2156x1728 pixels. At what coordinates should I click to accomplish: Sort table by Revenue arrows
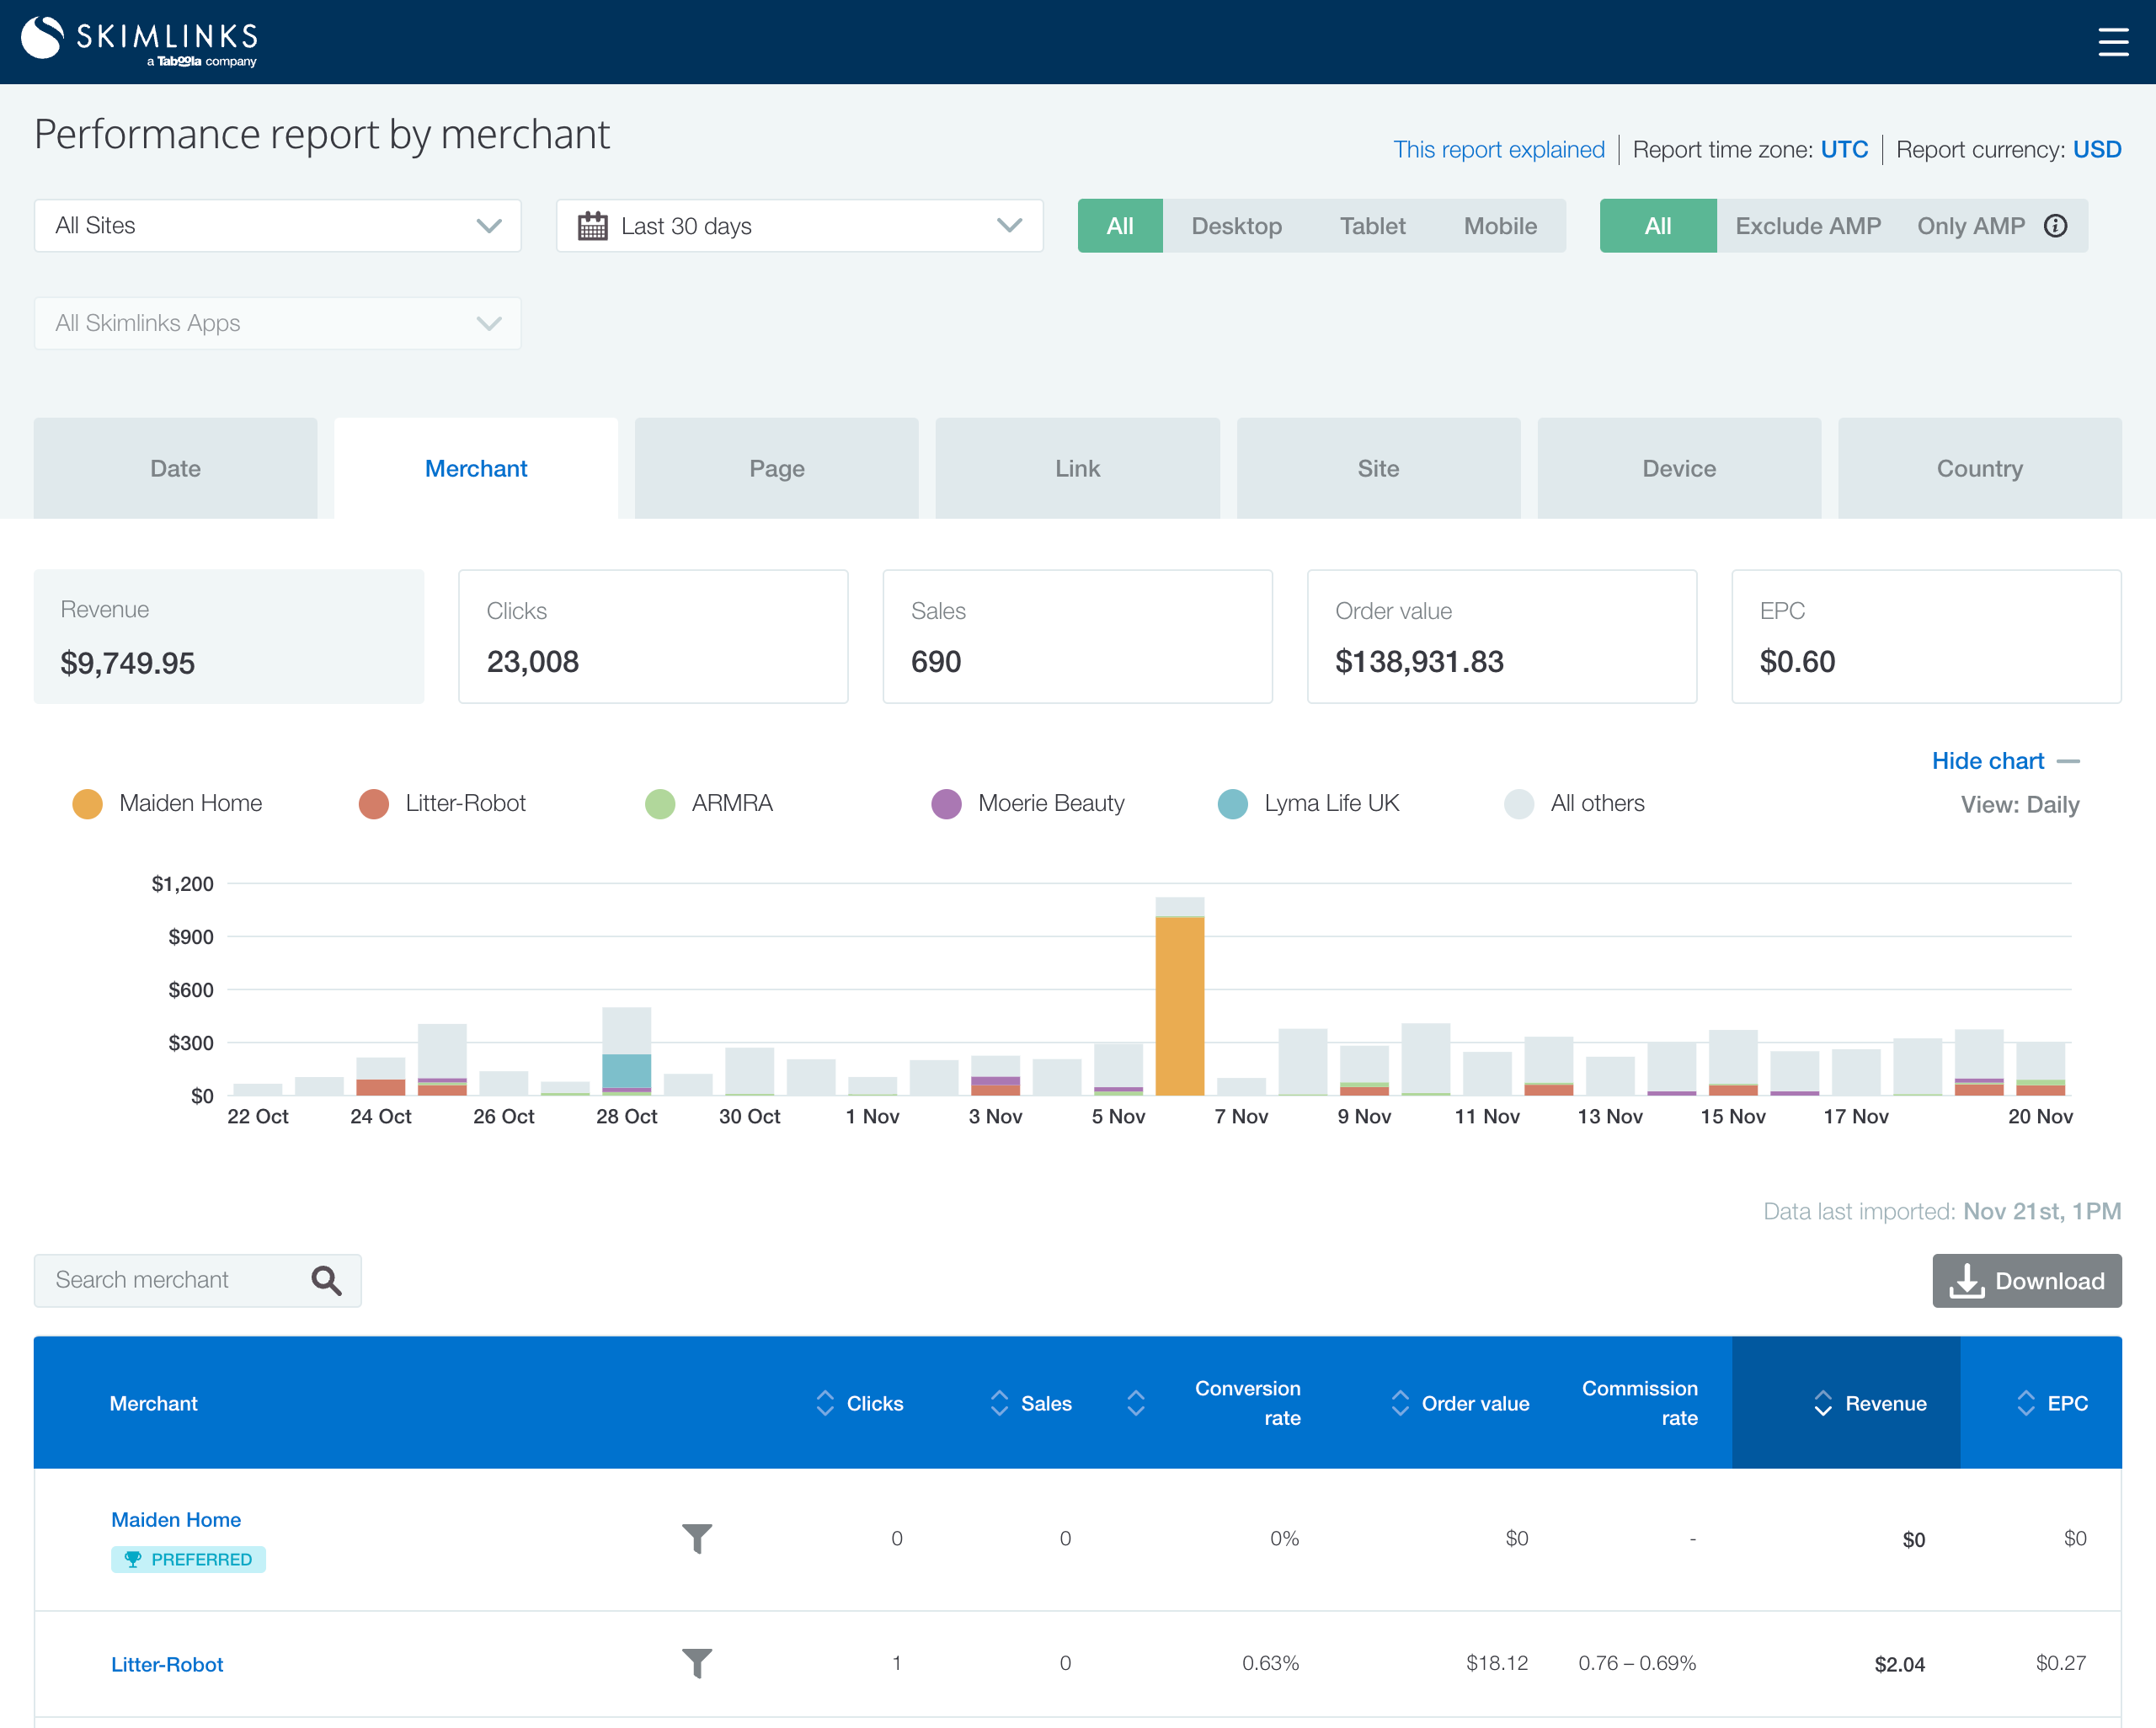1823,1403
